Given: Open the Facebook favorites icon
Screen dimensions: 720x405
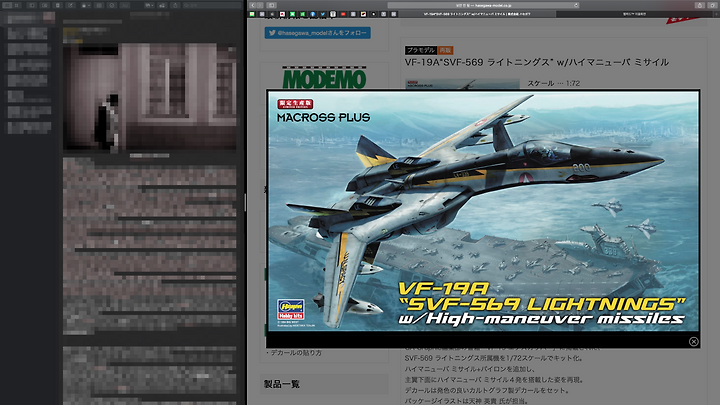Looking at the screenshot, I should [312, 14].
